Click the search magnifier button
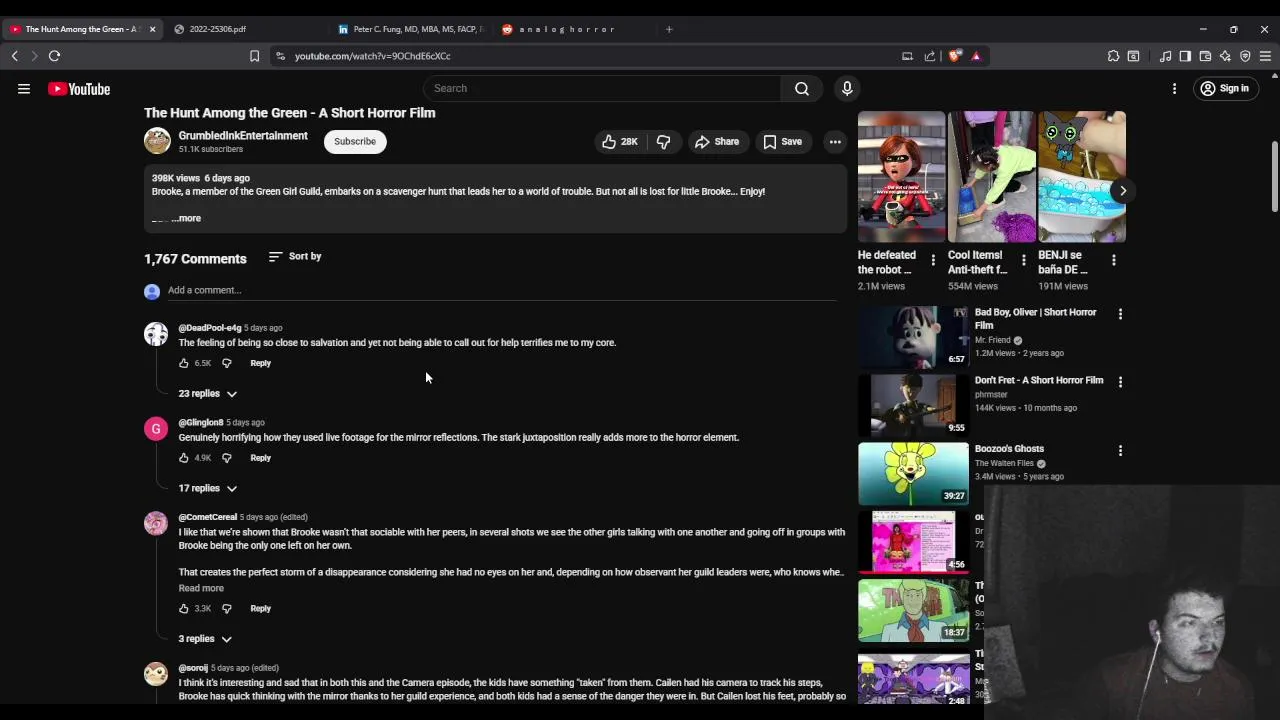1280x720 pixels. coord(802,88)
